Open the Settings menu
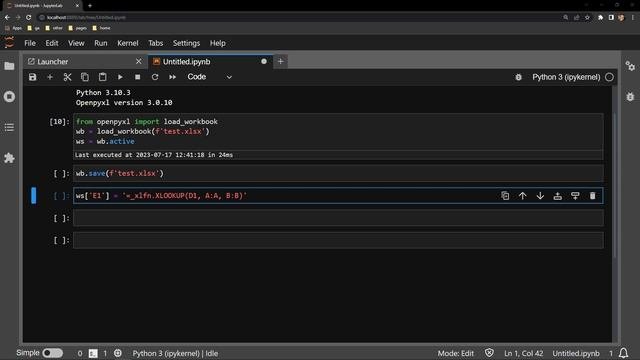This screenshot has height=360, width=640. coord(186,43)
